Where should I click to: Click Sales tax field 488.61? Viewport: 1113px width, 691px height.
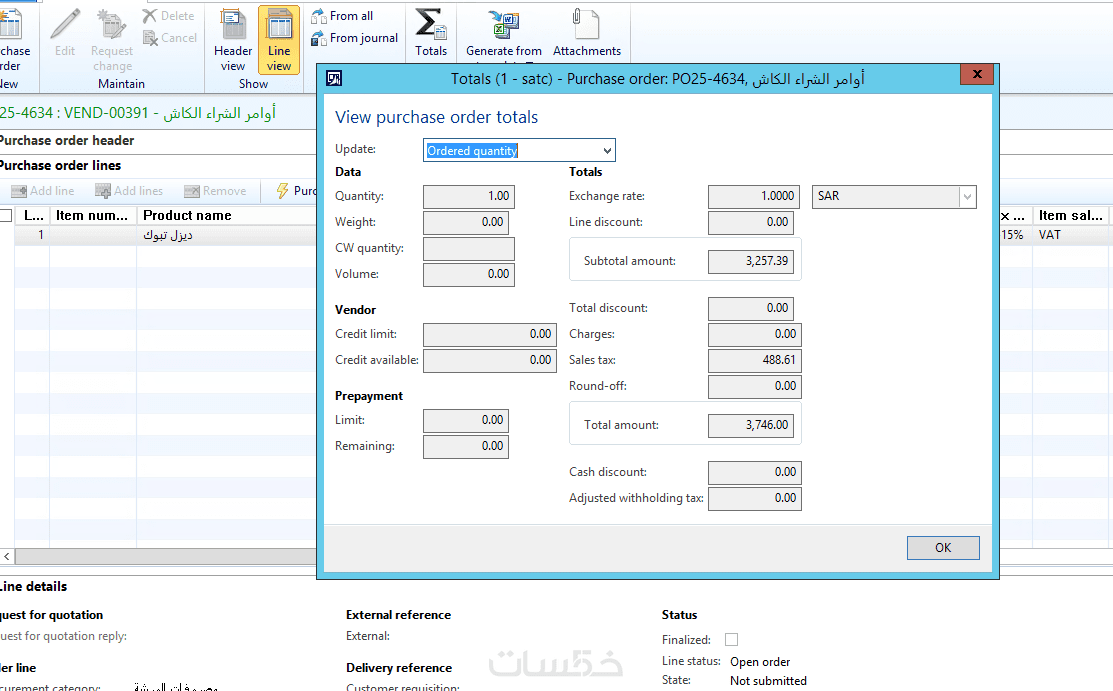tap(755, 360)
